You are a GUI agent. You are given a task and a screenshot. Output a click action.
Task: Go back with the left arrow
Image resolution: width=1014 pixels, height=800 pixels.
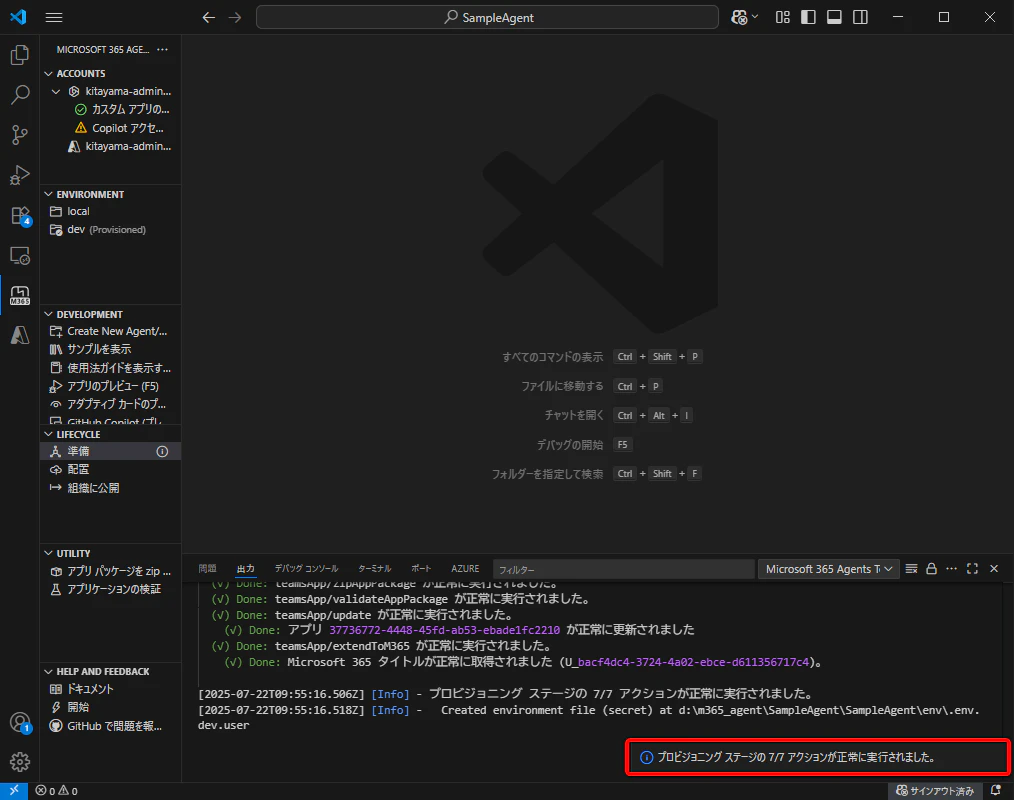coord(208,17)
